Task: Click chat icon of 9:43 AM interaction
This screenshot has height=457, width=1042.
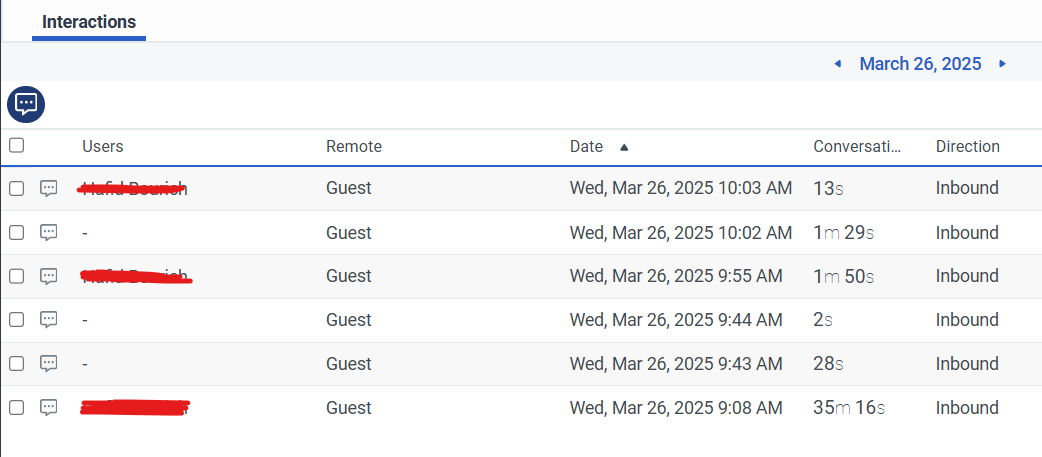Action: pyautogui.click(x=48, y=364)
